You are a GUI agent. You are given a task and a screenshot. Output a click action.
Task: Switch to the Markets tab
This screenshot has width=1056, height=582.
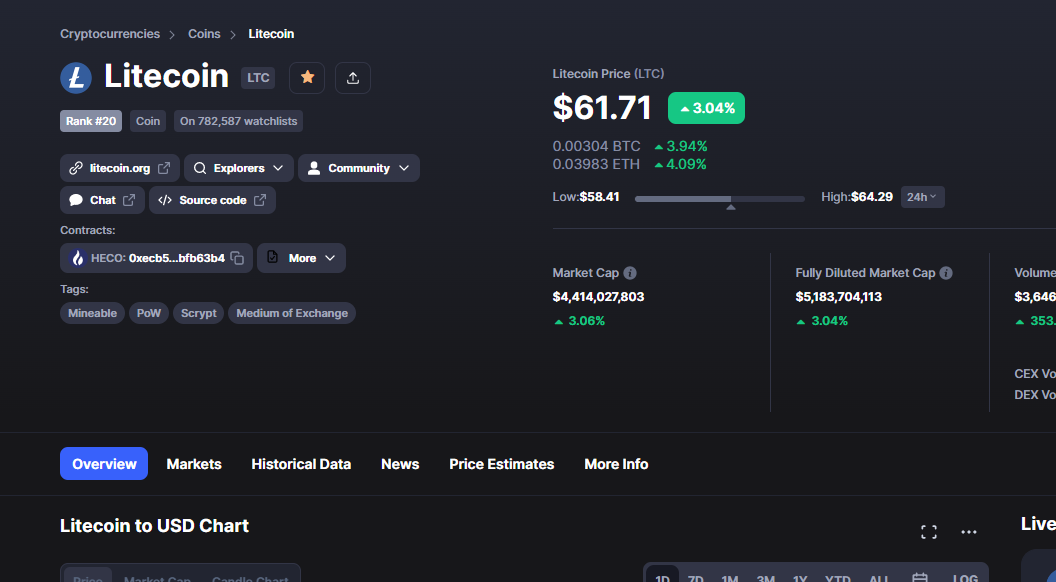[194, 464]
